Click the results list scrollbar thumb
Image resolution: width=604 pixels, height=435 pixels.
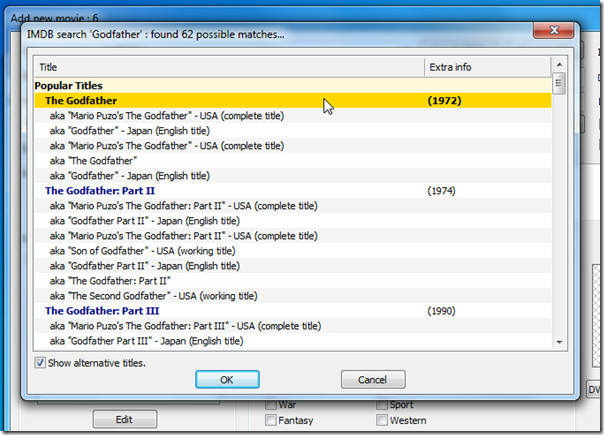pyautogui.click(x=559, y=83)
